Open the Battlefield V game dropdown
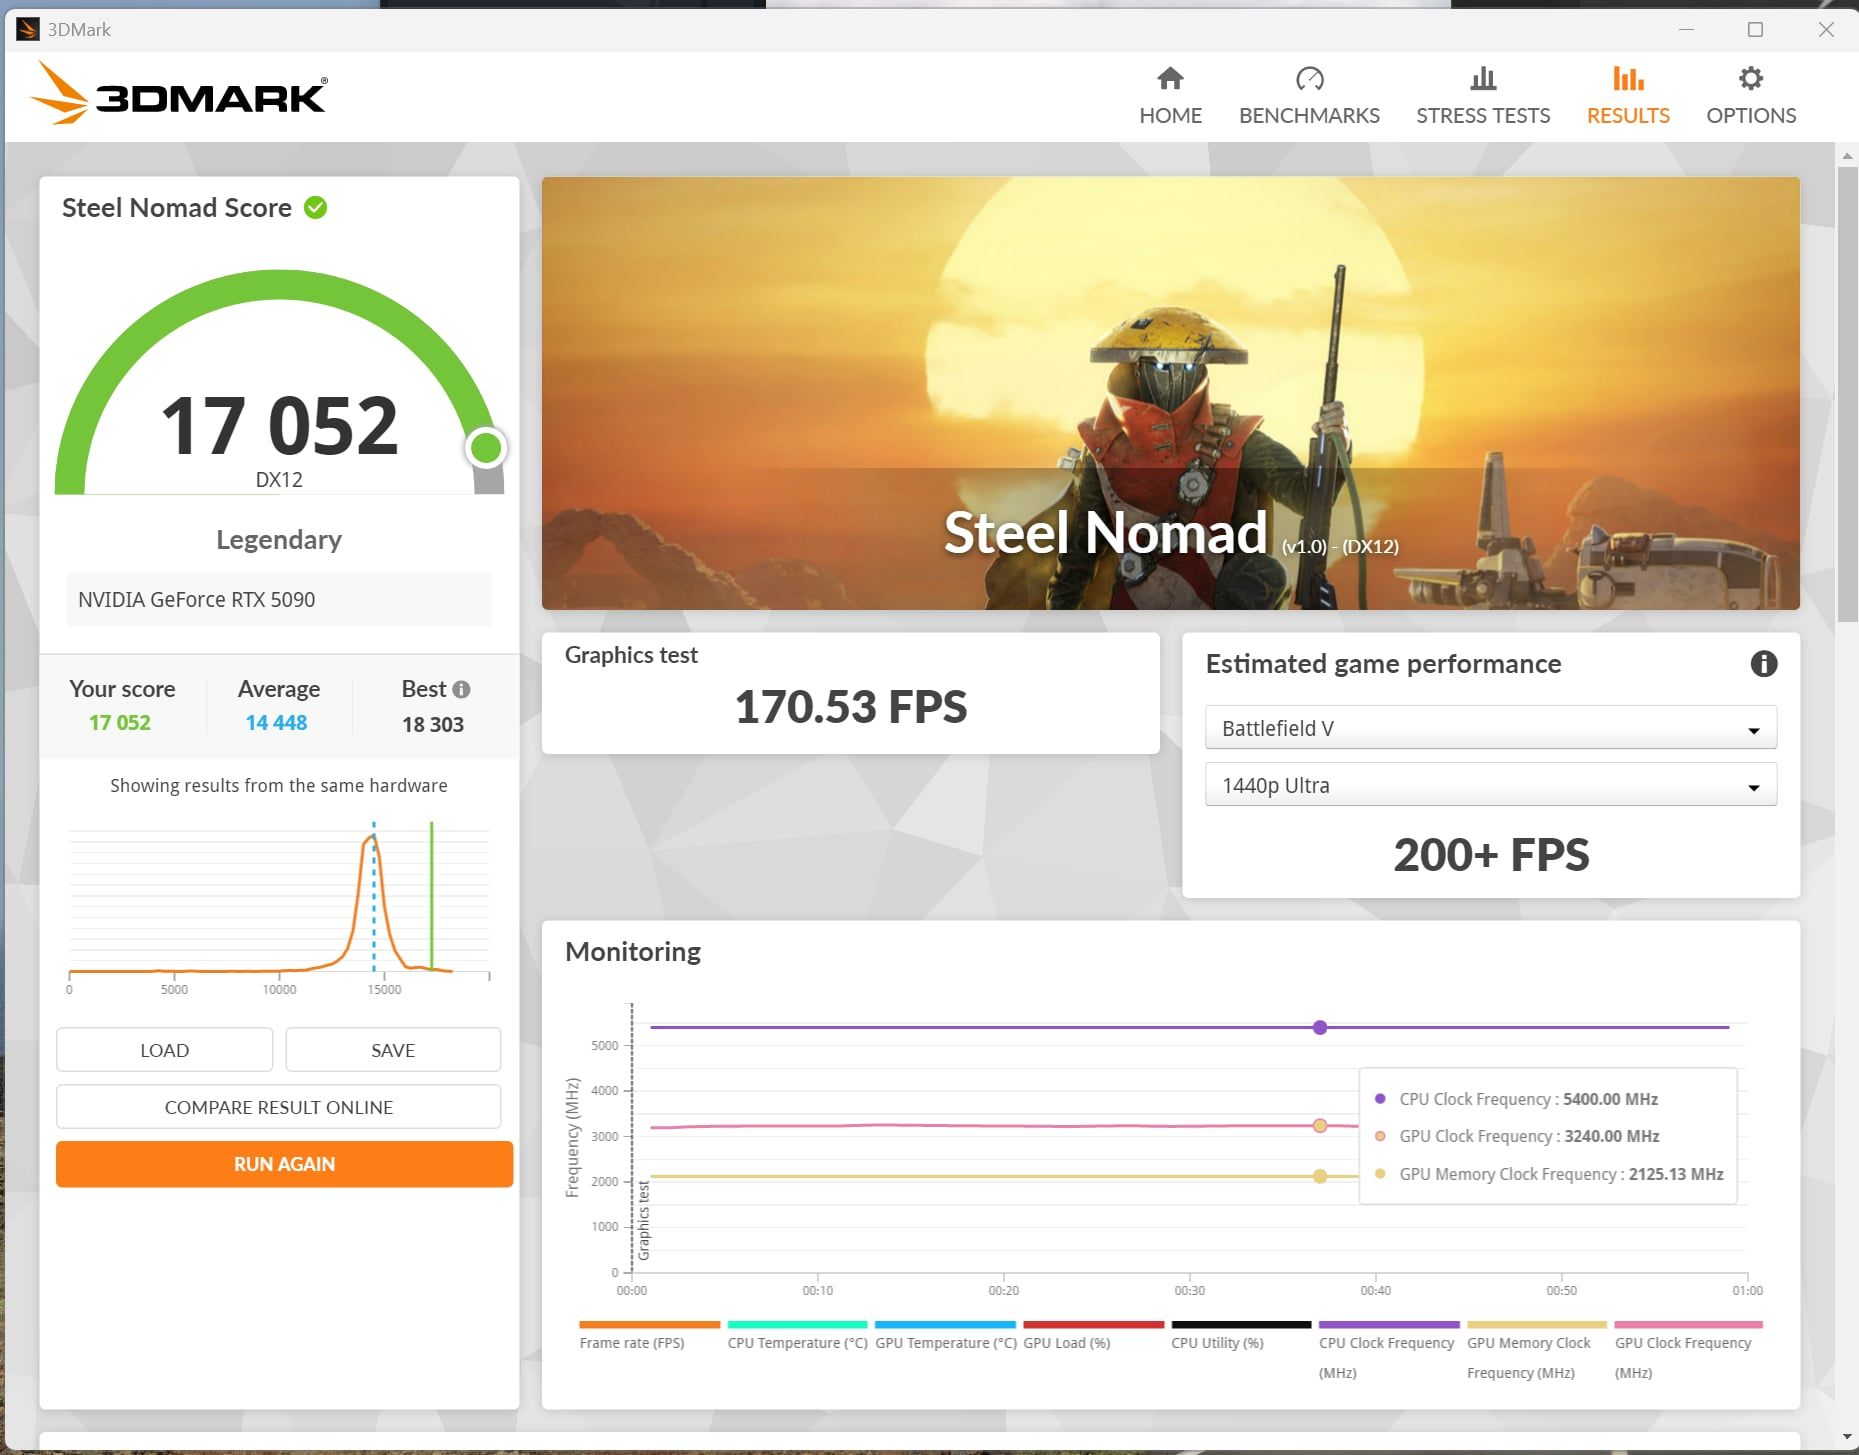The image size is (1859, 1455). [1490, 728]
